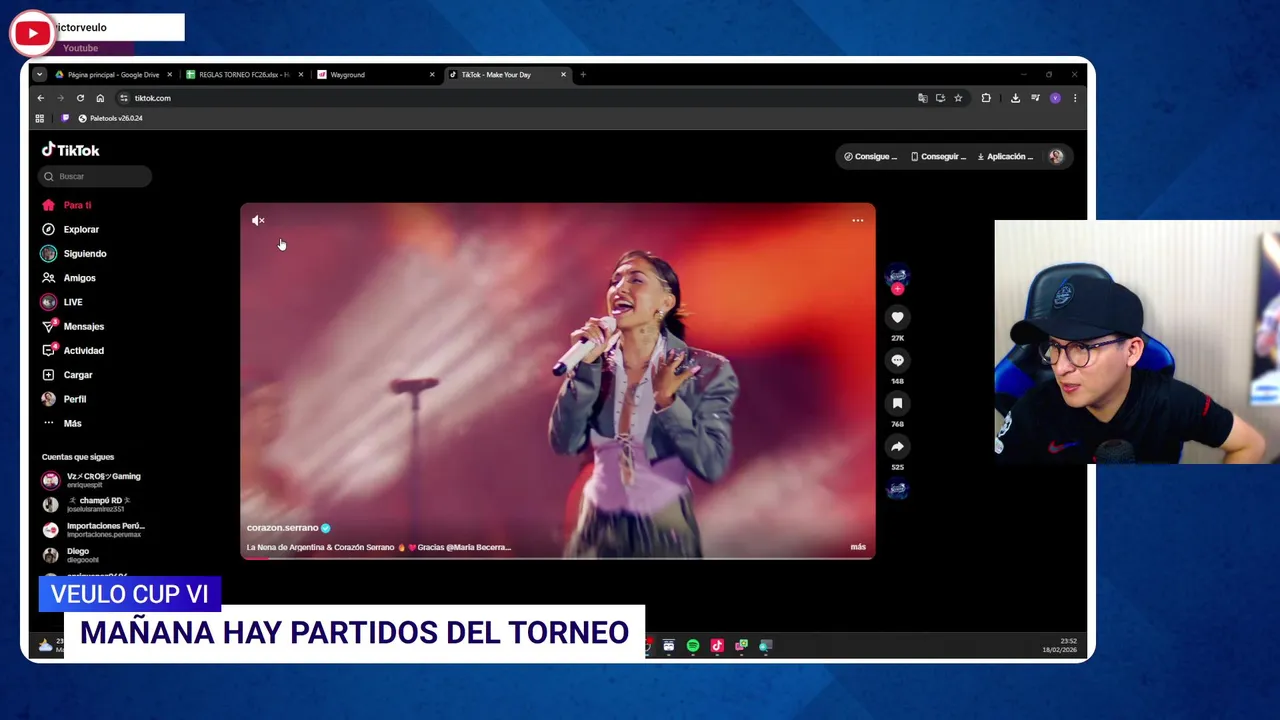1280x720 pixels.
Task: Open the video three-dots options menu
Action: pos(858,220)
